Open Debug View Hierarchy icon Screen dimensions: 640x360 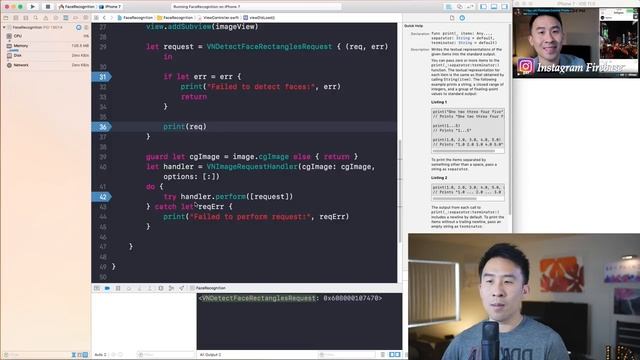coord(161,288)
